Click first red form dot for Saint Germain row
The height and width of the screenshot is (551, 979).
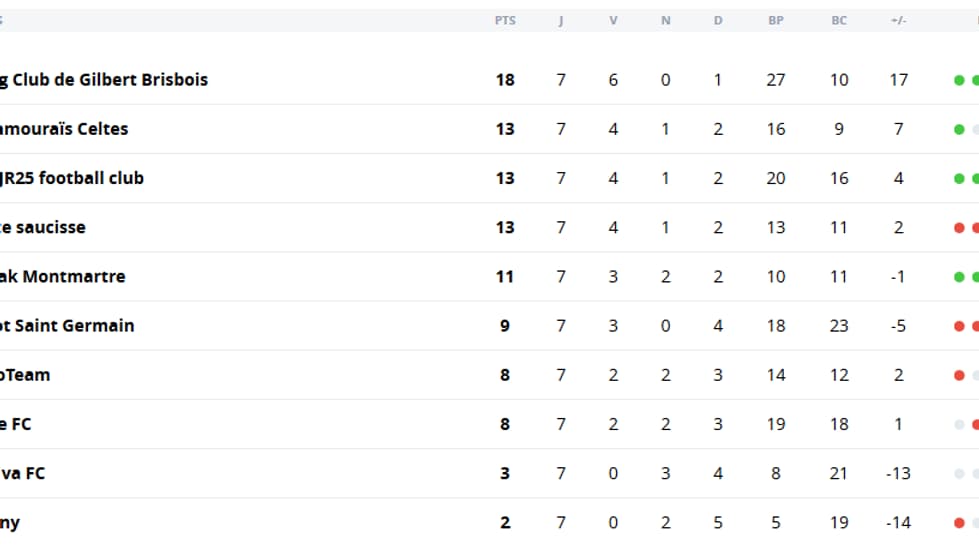959,326
